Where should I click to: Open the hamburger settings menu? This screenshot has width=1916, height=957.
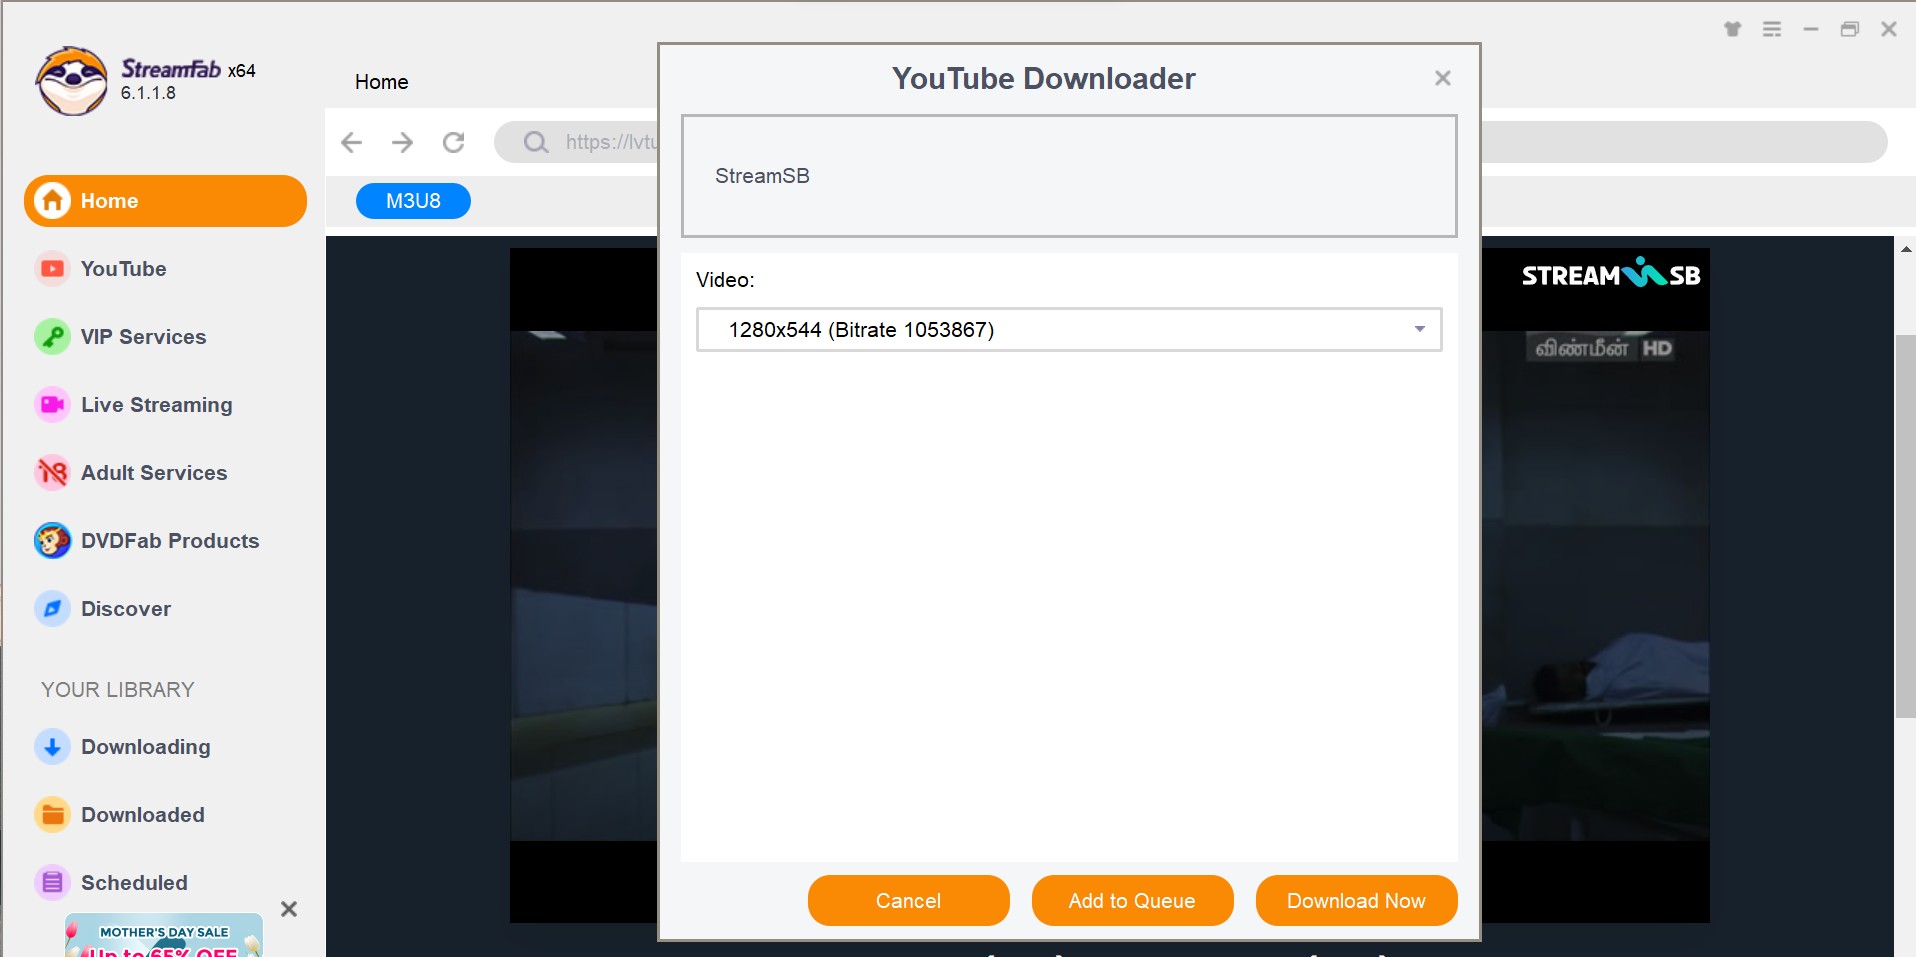click(1772, 29)
